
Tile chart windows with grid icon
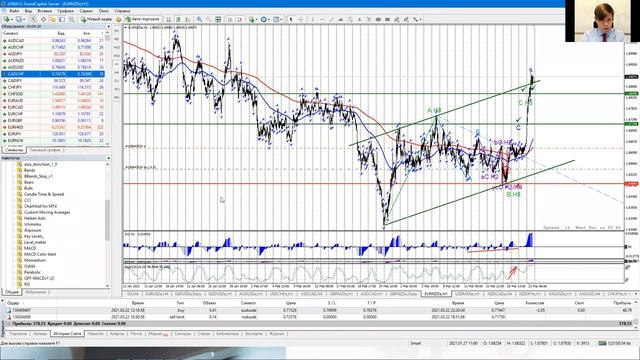(218, 19)
